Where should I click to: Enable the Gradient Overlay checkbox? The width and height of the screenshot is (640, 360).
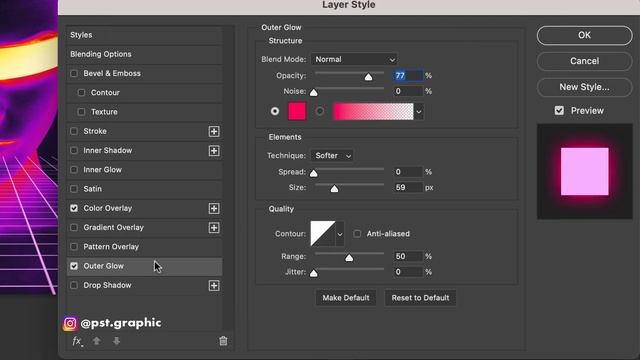coord(74,227)
